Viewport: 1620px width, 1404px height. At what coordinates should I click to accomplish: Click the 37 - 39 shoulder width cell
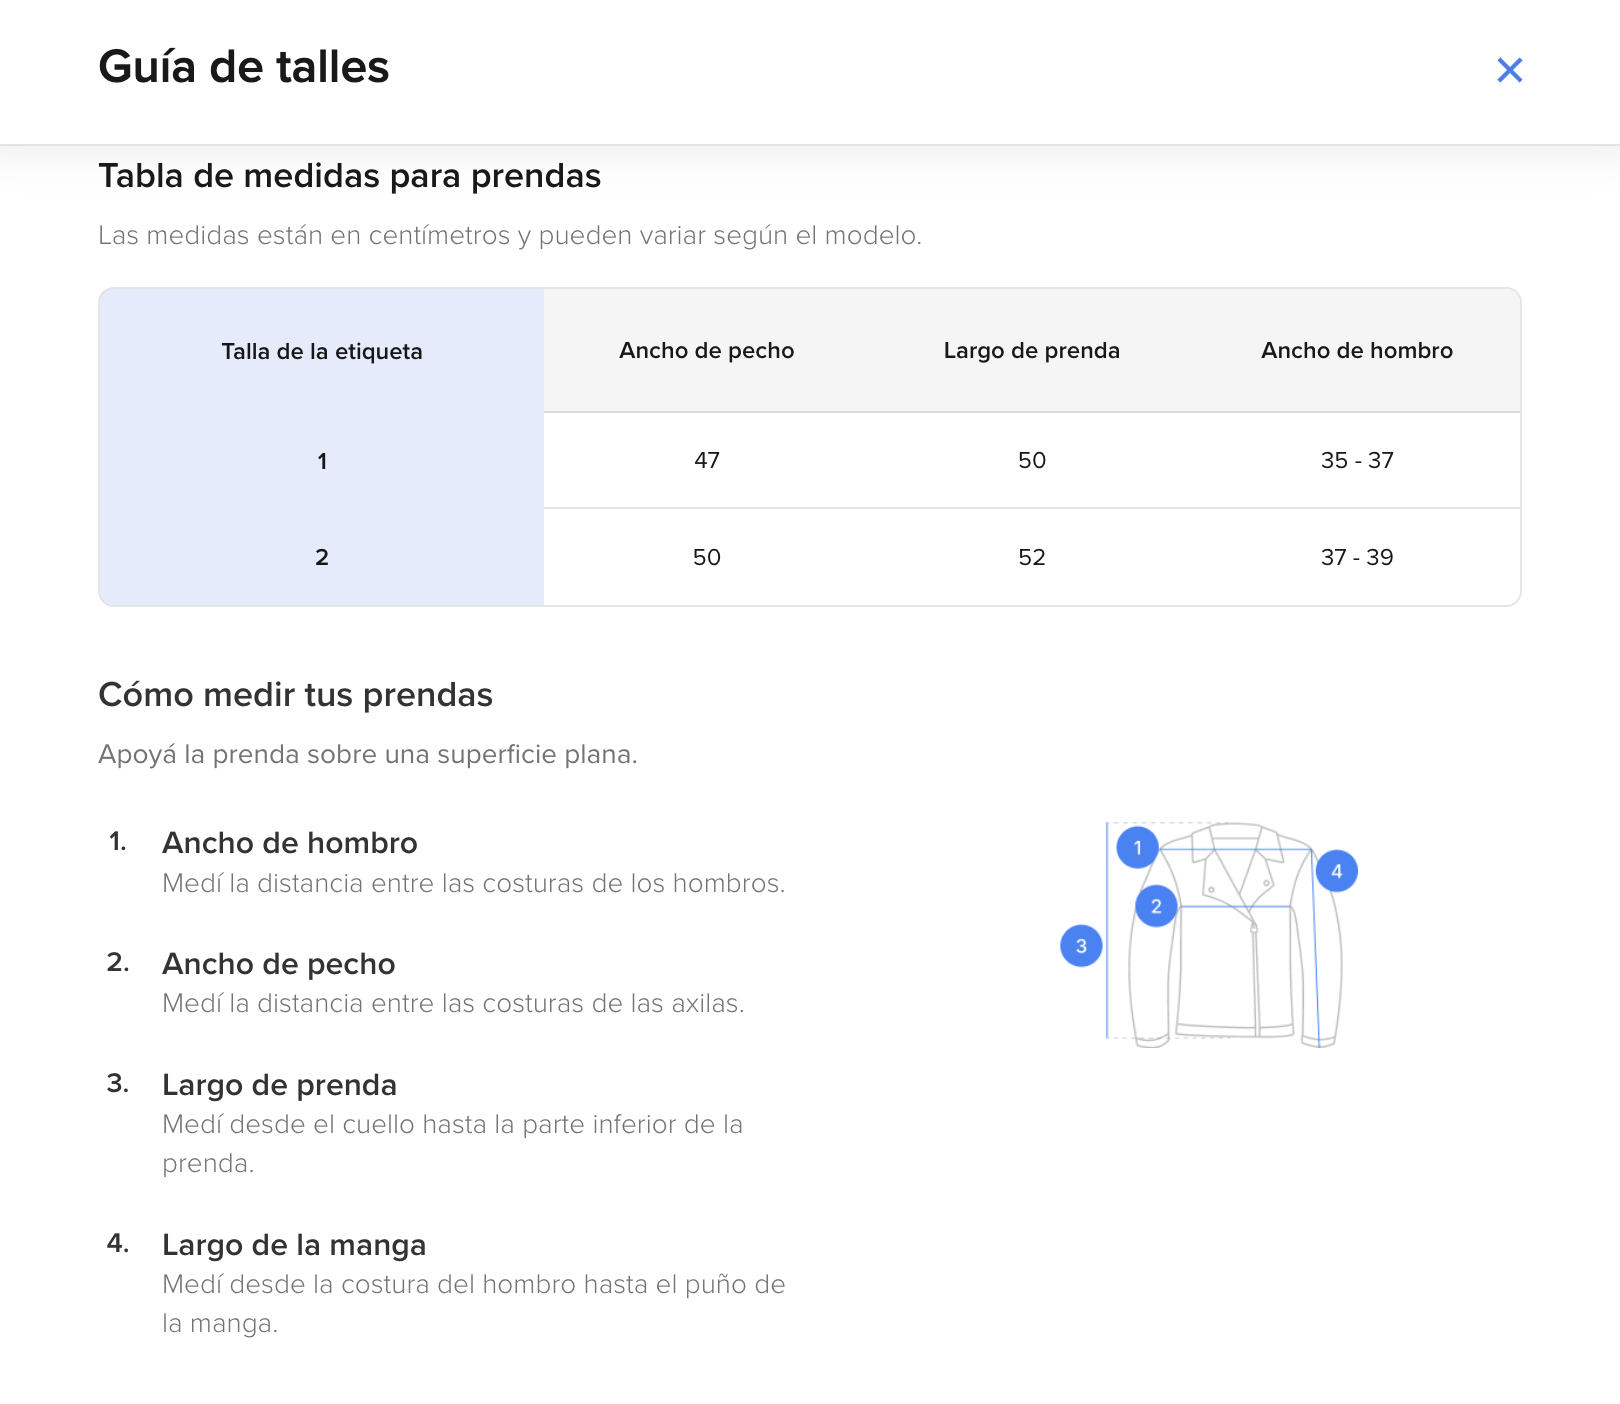pos(1356,557)
